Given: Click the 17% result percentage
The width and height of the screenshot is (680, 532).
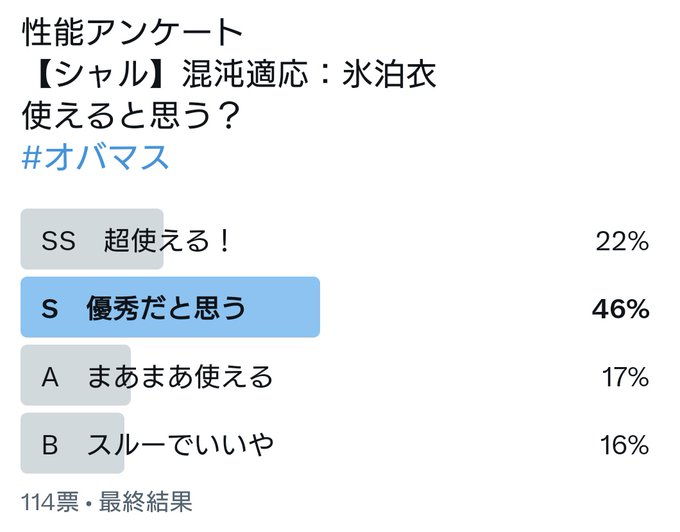Looking at the screenshot, I should (x=625, y=377).
